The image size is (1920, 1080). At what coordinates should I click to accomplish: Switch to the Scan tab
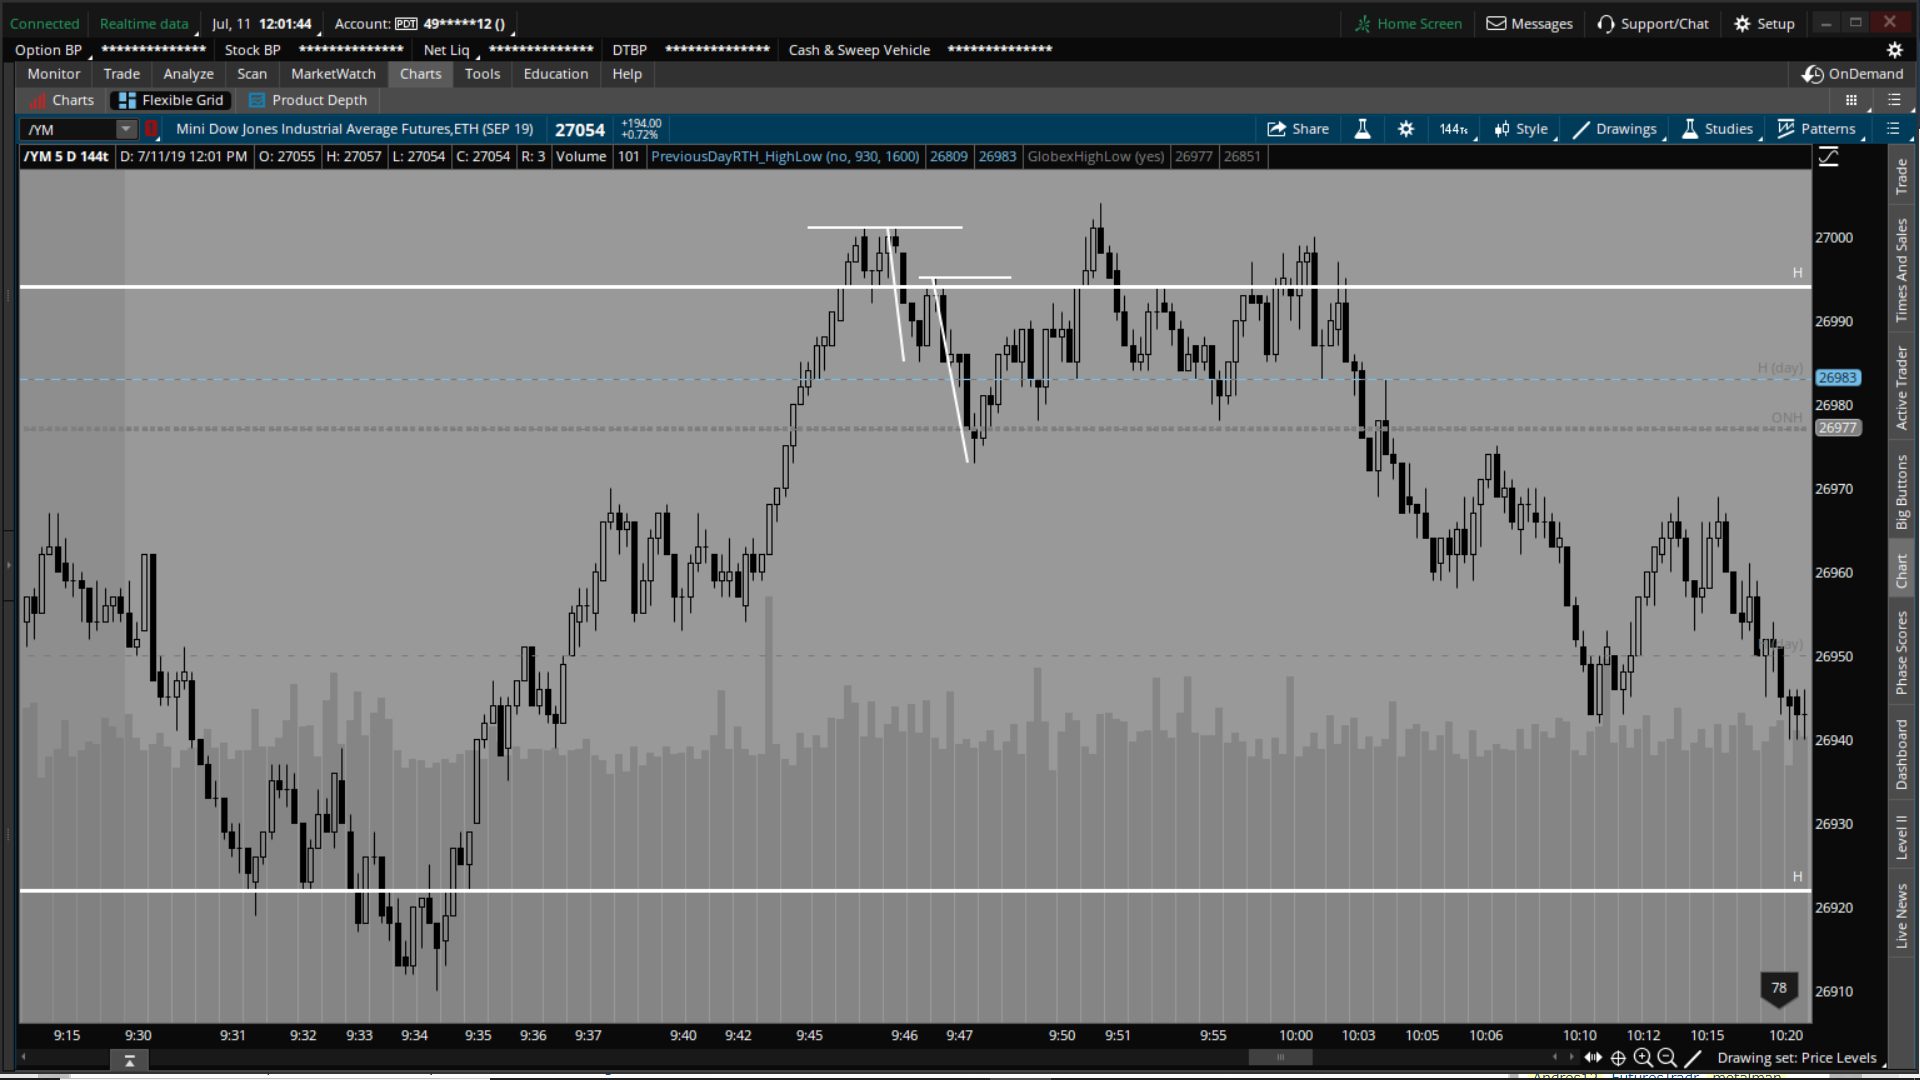pyautogui.click(x=252, y=74)
